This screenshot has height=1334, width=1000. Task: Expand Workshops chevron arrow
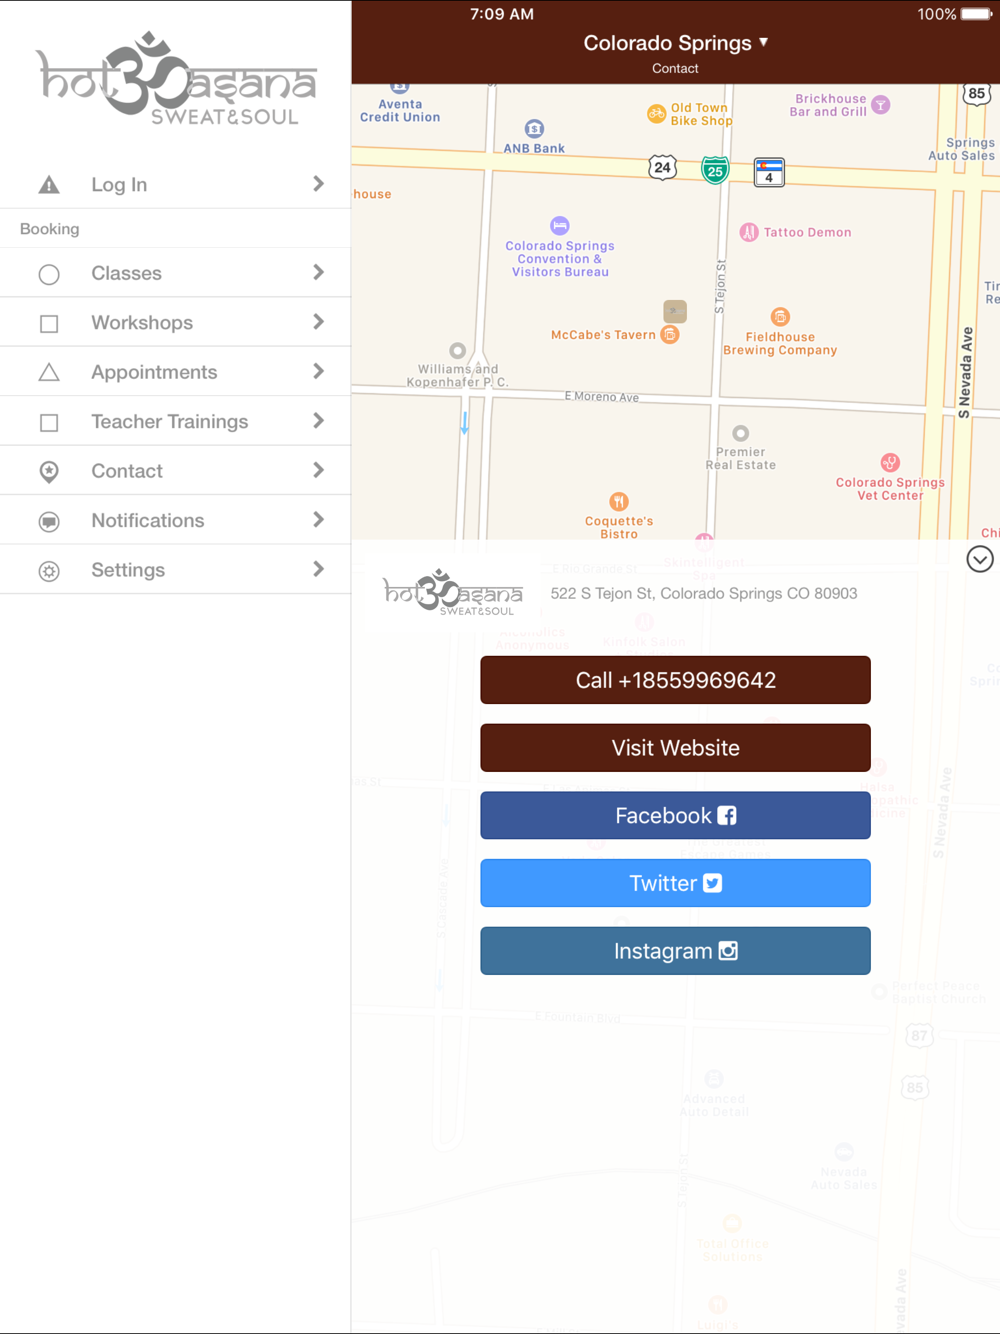coord(318,322)
